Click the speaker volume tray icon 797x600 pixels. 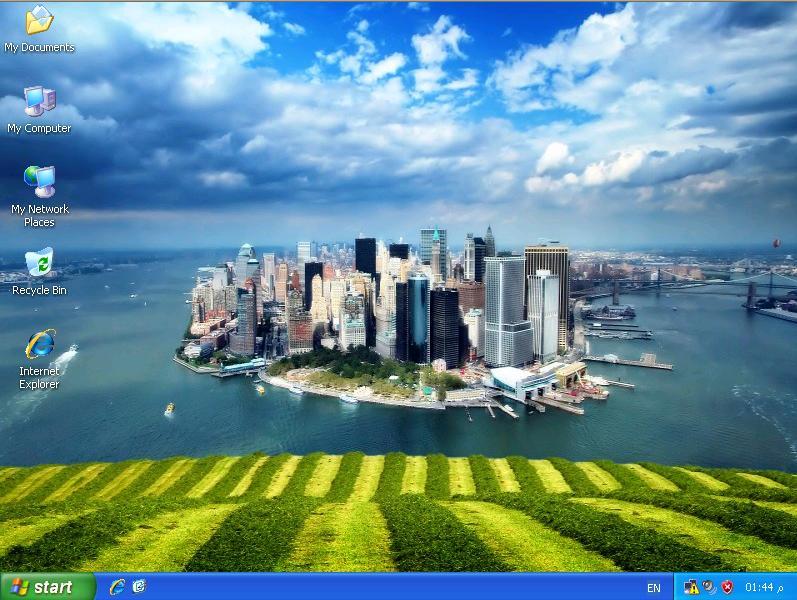pos(709,587)
